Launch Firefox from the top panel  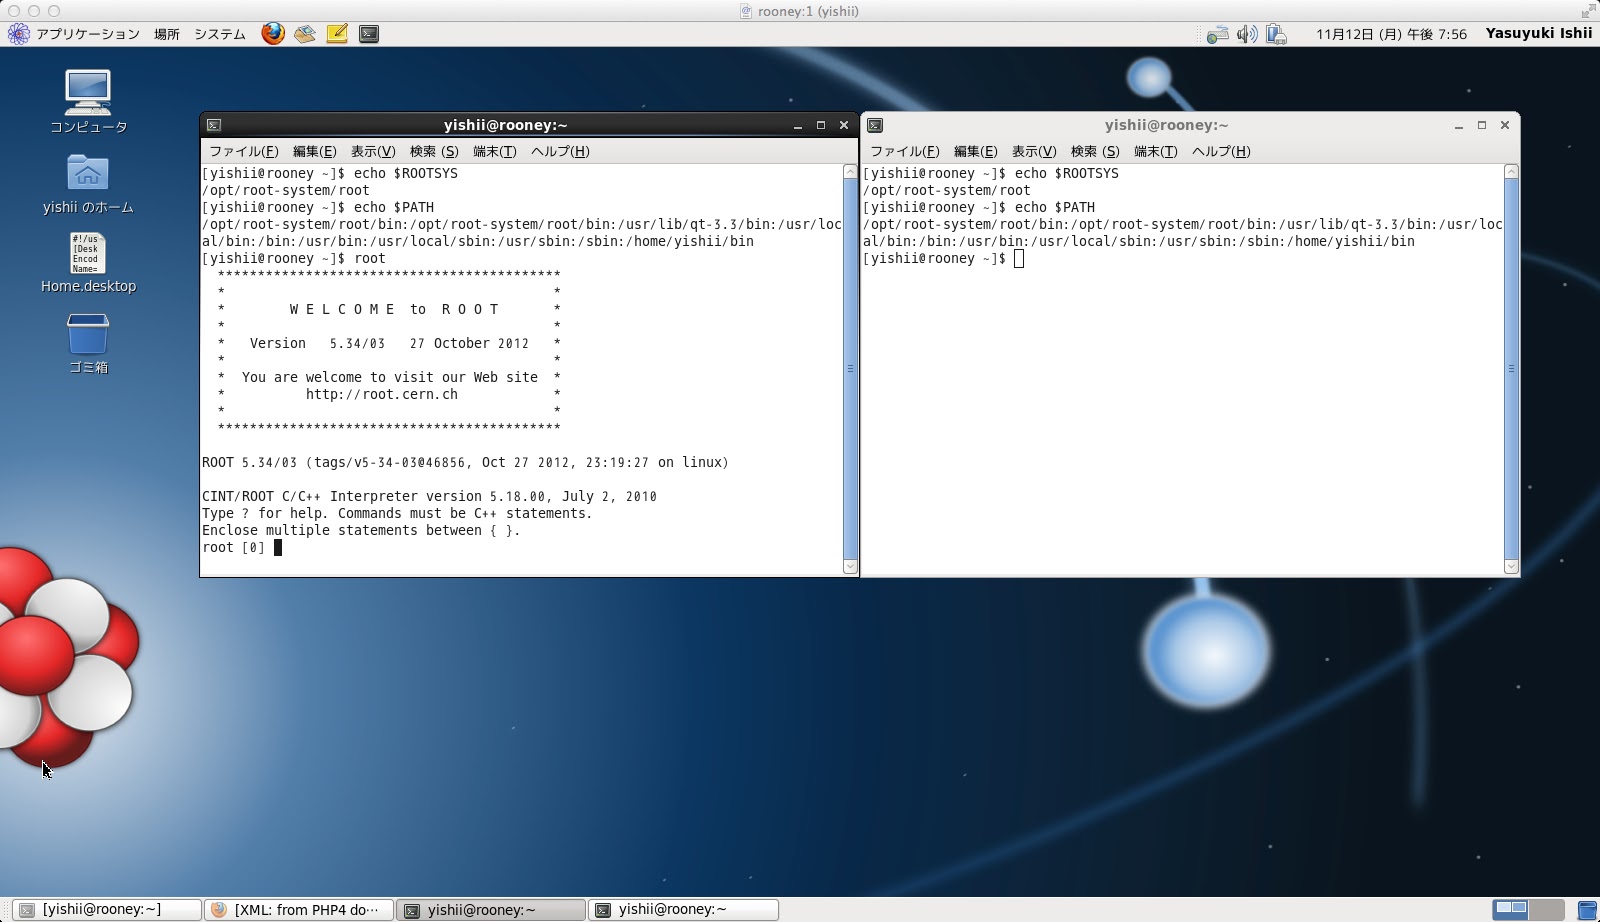[273, 33]
